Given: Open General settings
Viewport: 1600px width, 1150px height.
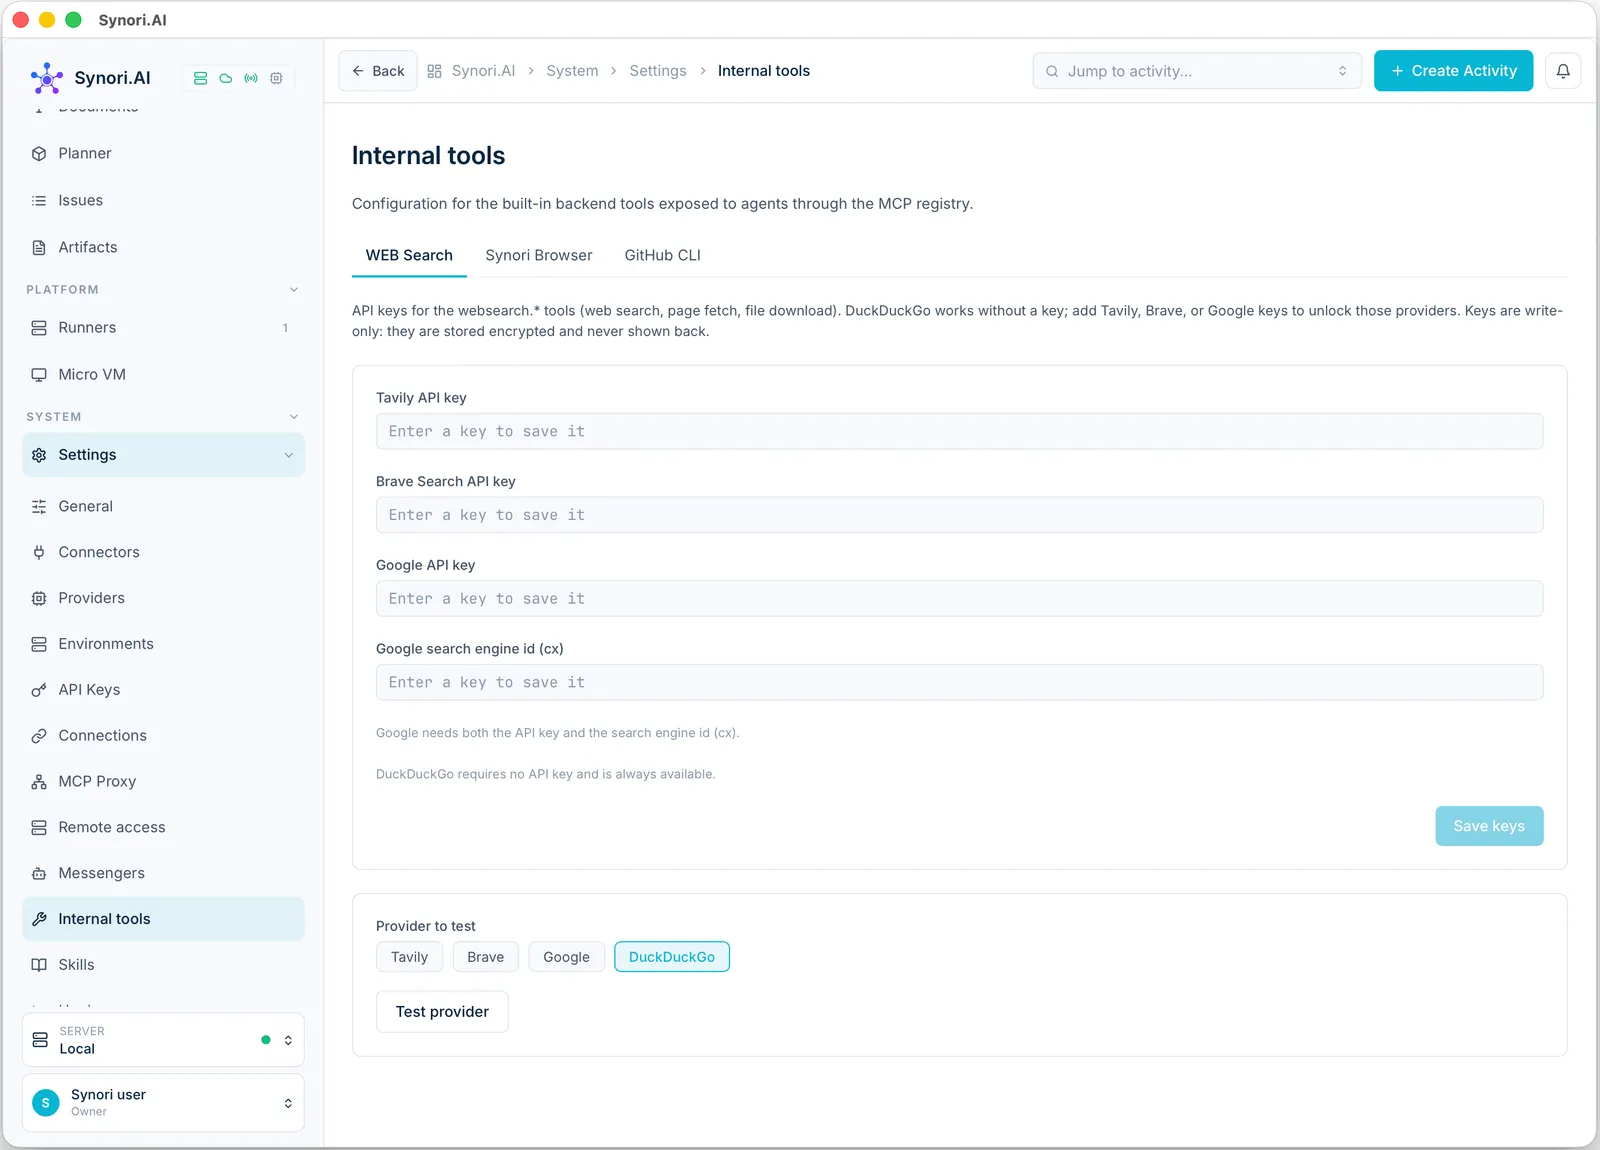Looking at the screenshot, I should (x=163, y=506).
